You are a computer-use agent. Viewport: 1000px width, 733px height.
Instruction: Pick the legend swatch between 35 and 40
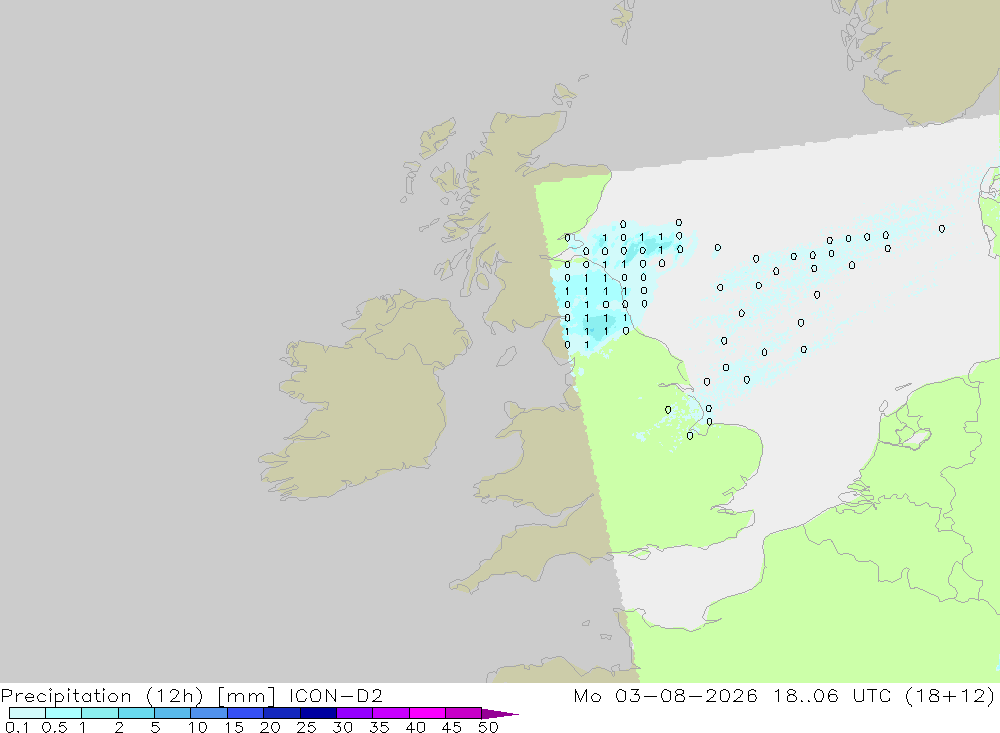coord(391,713)
